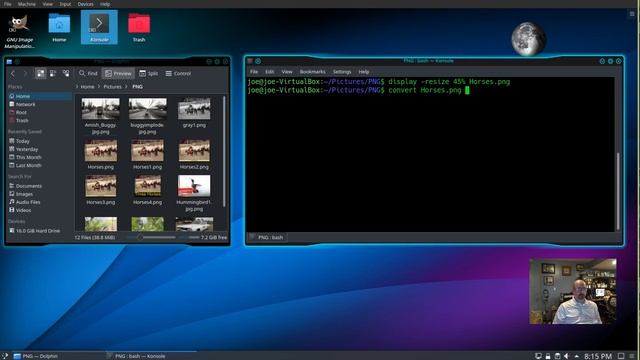
Task: Click Home in Dolphin breadcrumb path
Action: pyautogui.click(x=87, y=87)
